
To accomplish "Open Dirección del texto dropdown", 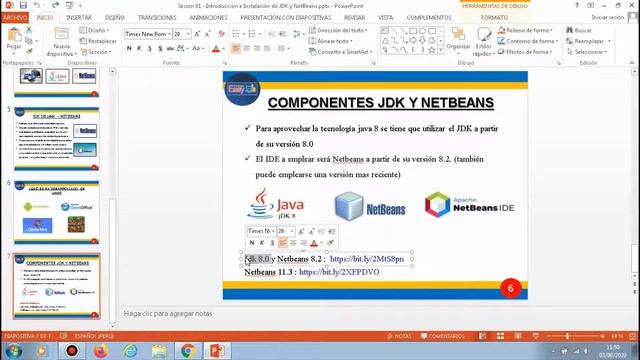I will [338, 30].
